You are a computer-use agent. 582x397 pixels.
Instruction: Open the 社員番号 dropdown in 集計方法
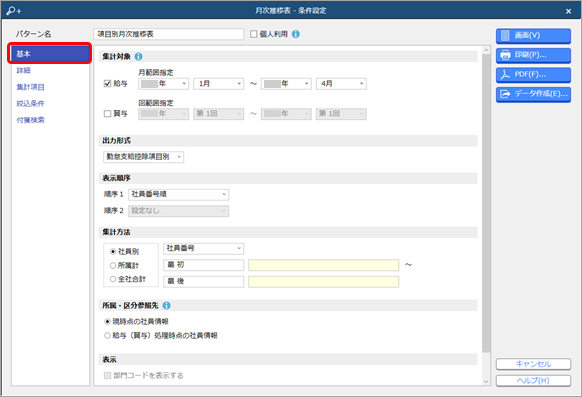pos(203,248)
